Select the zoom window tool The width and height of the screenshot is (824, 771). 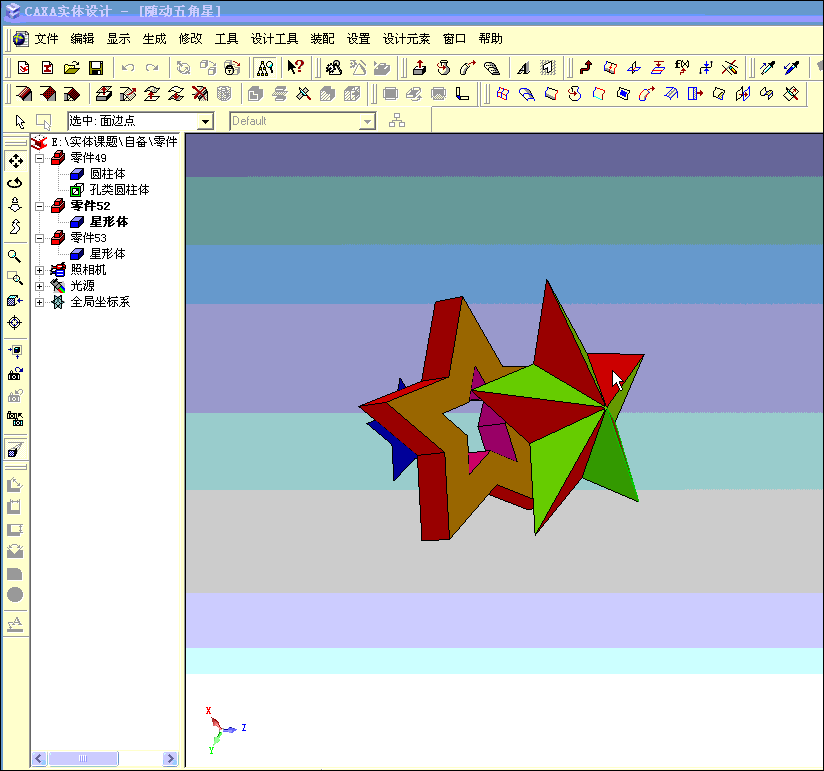click(x=15, y=278)
